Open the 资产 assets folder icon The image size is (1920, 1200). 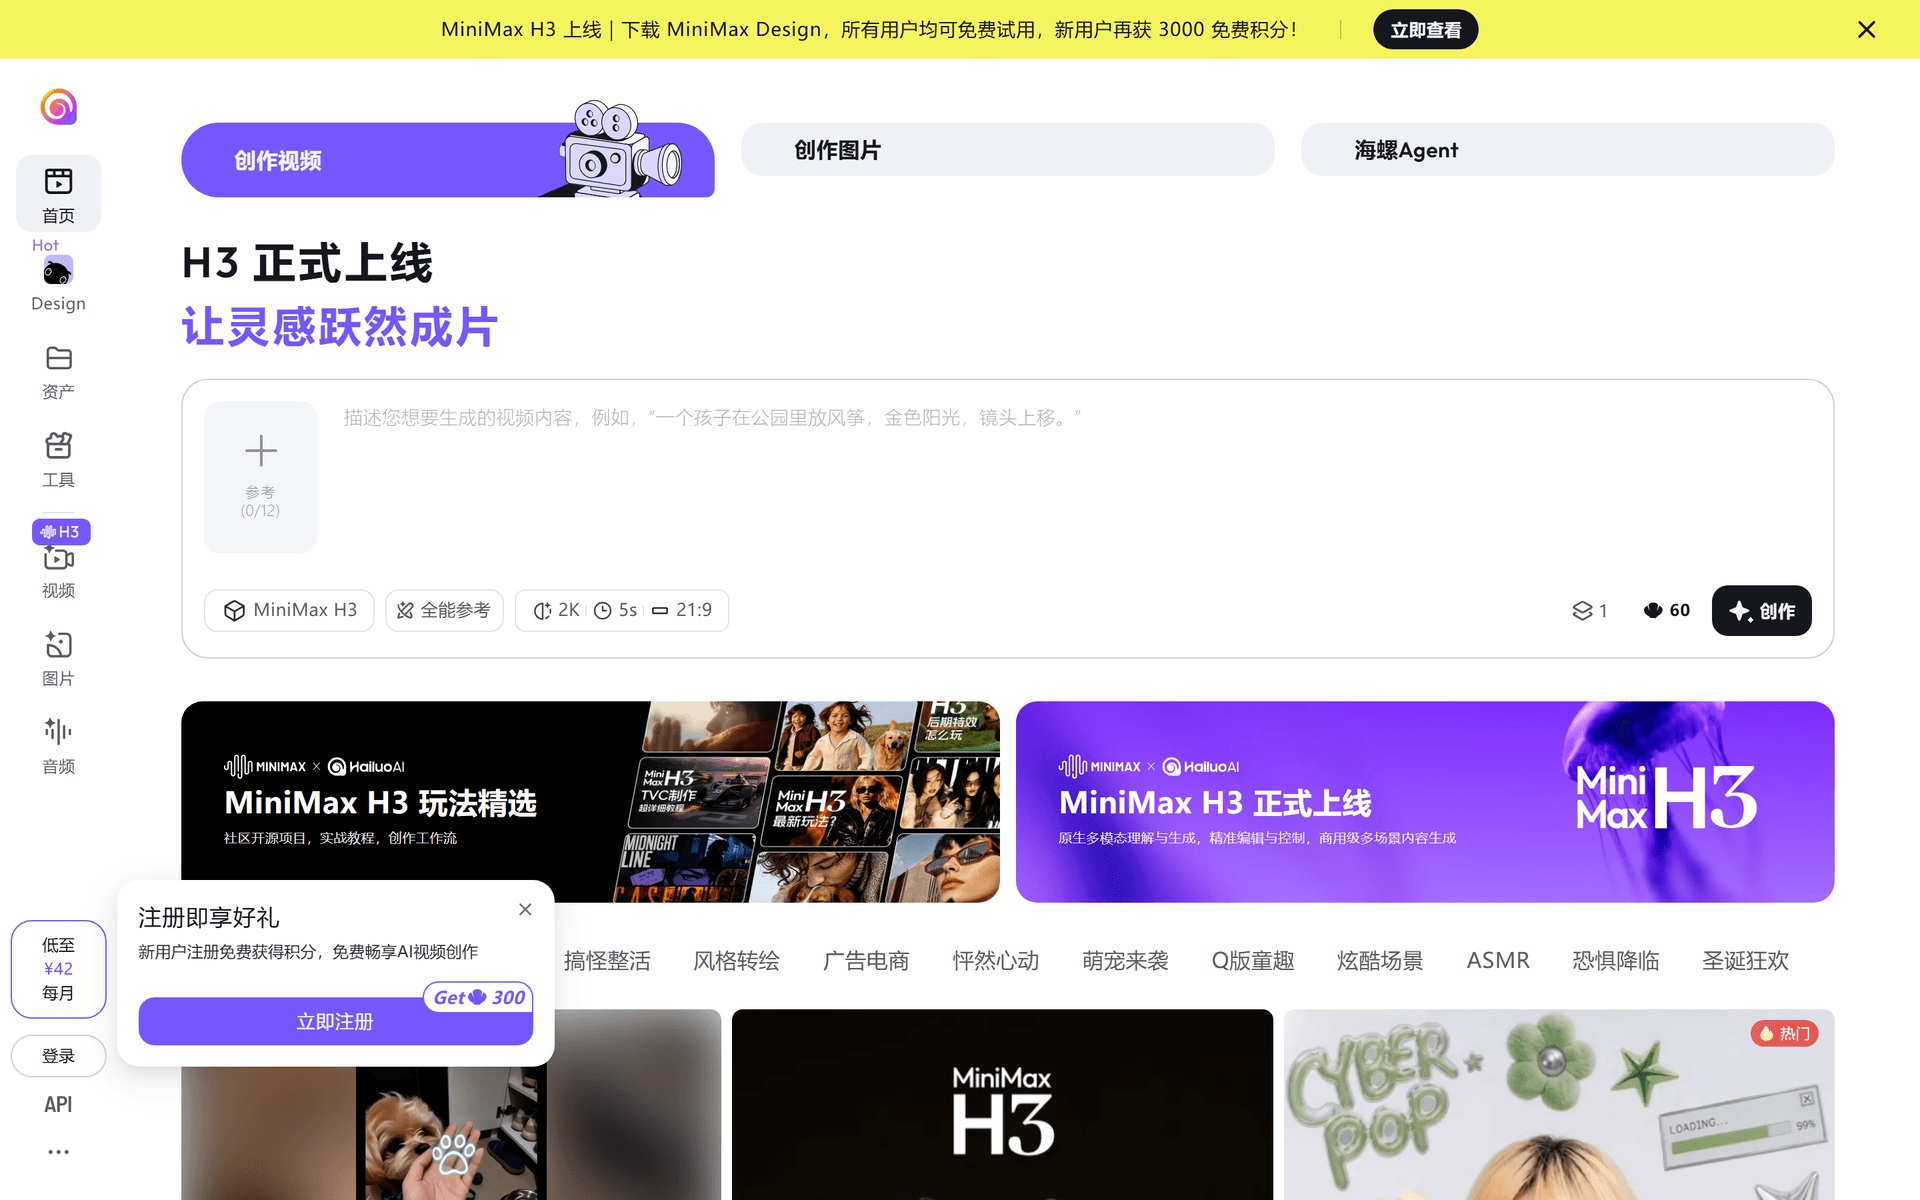tap(58, 372)
